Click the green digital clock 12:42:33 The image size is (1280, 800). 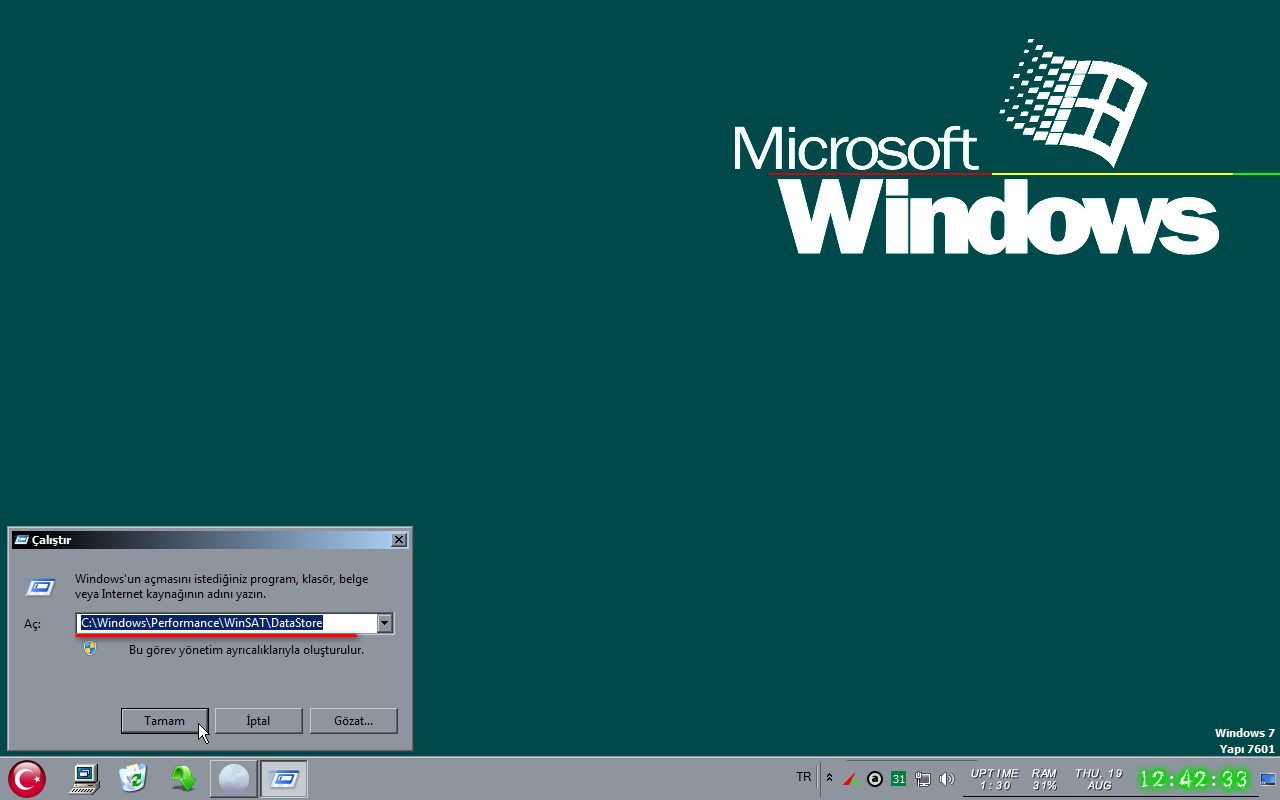(1194, 779)
